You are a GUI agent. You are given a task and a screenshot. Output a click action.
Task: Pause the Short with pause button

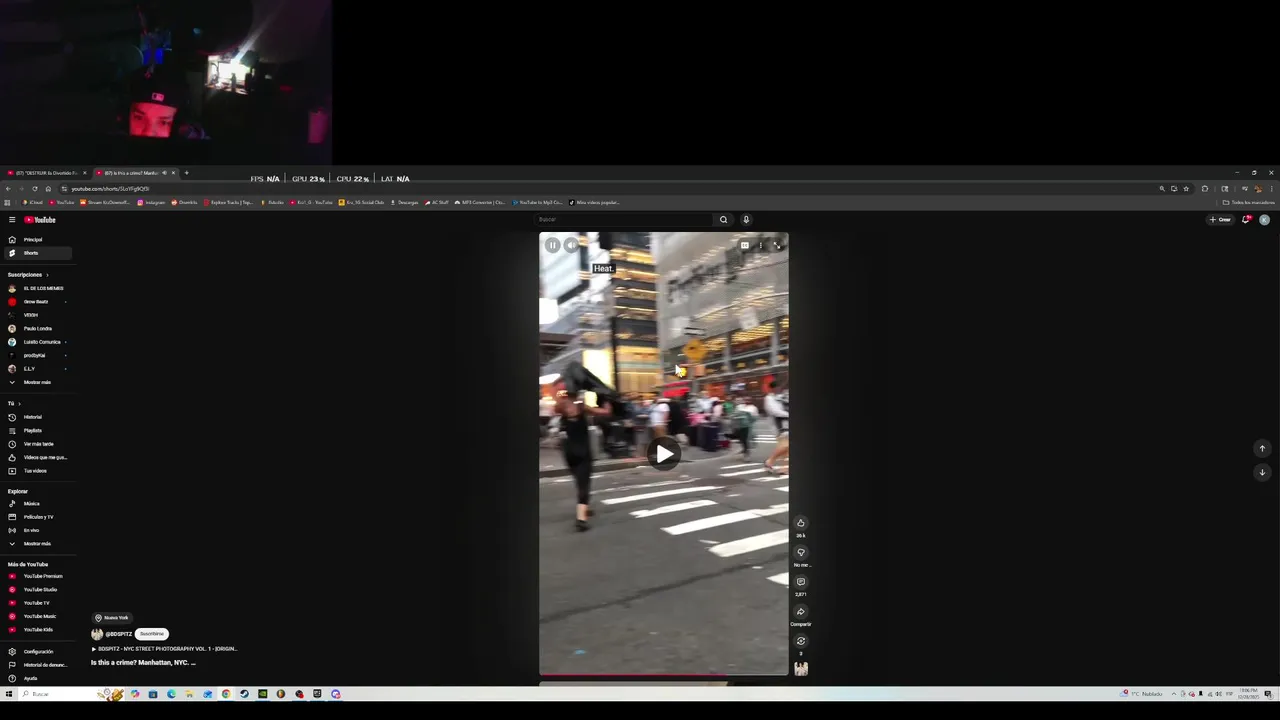click(x=552, y=245)
